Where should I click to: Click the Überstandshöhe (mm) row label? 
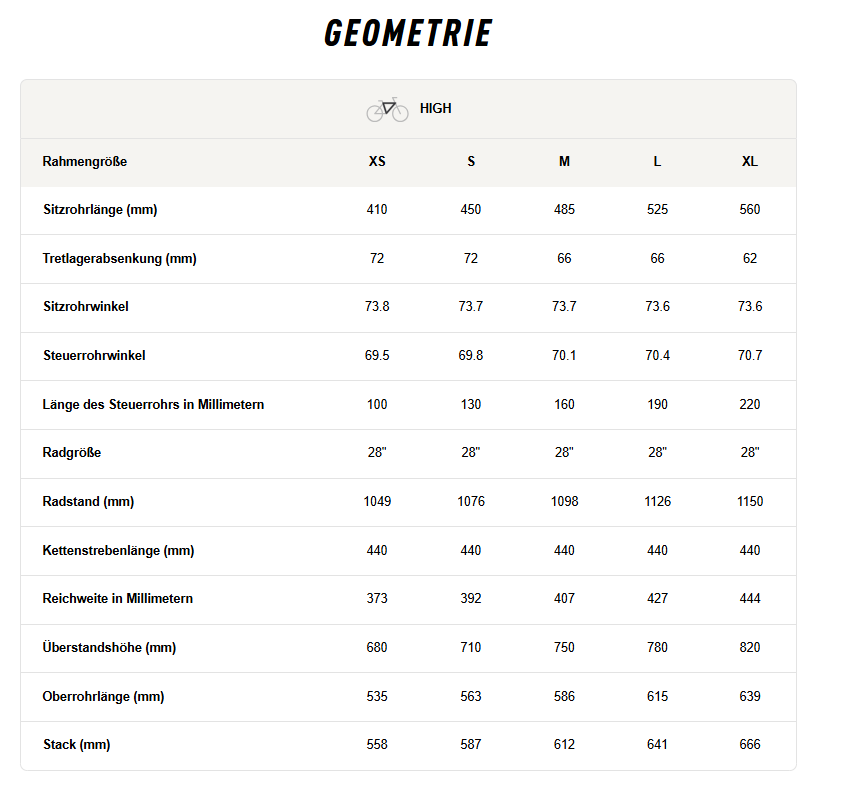110,648
